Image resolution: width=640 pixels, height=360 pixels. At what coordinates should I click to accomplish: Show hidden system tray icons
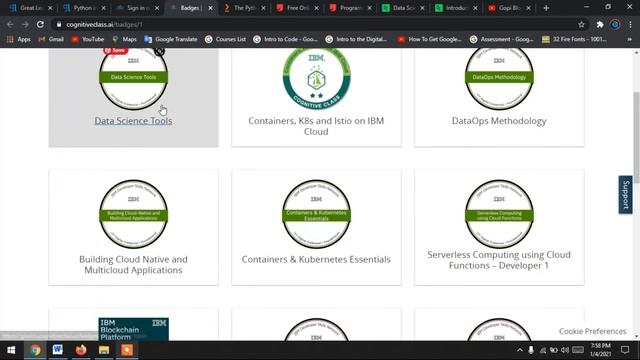pyautogui.click(x=519, y=350)
